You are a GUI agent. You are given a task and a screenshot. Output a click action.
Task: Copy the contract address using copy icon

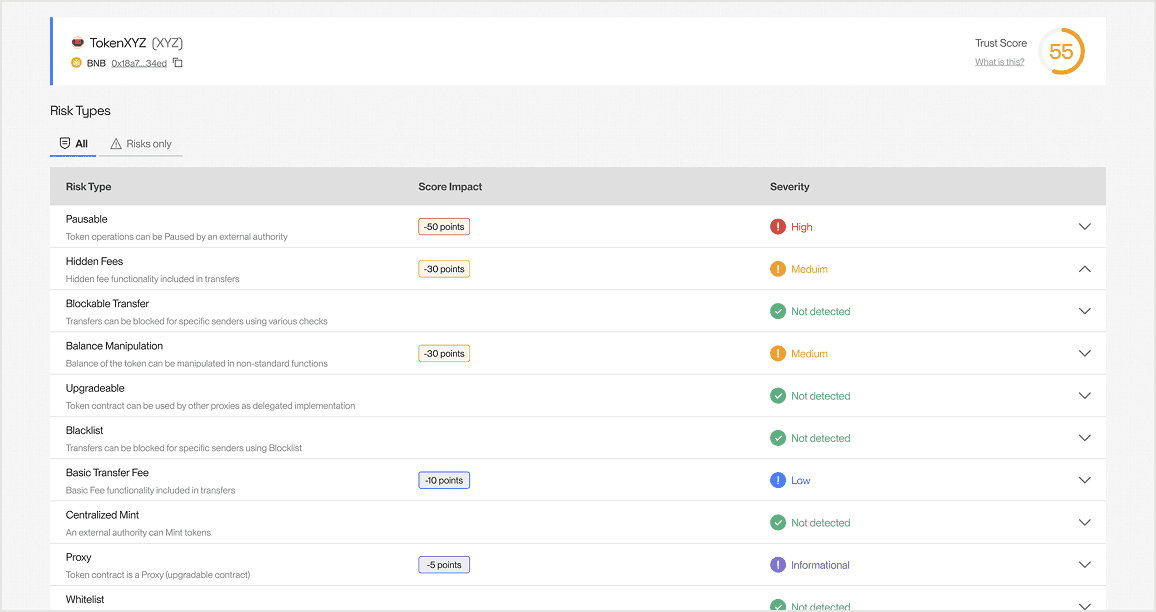[x=177, y=62]
